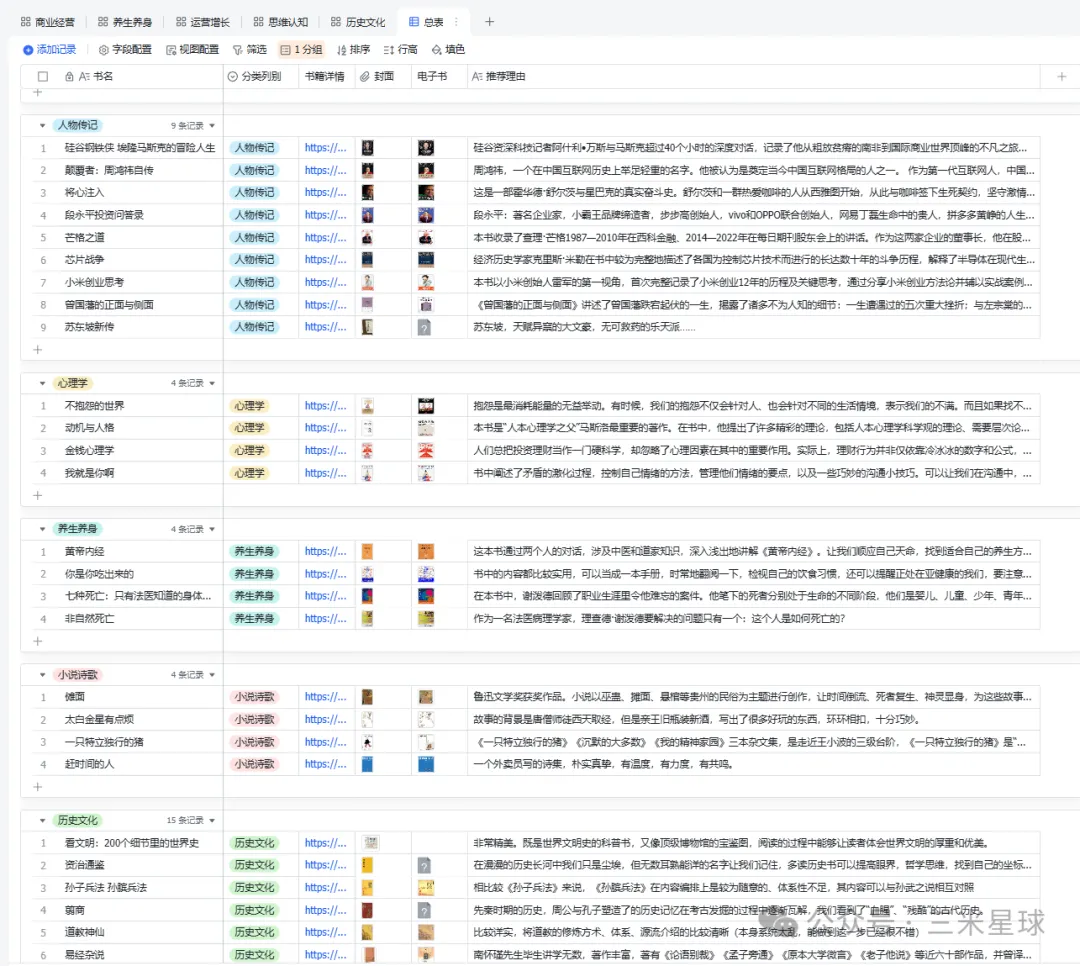Add a new column with the header plus
1080x966 pixels.
pos(1061,76)
